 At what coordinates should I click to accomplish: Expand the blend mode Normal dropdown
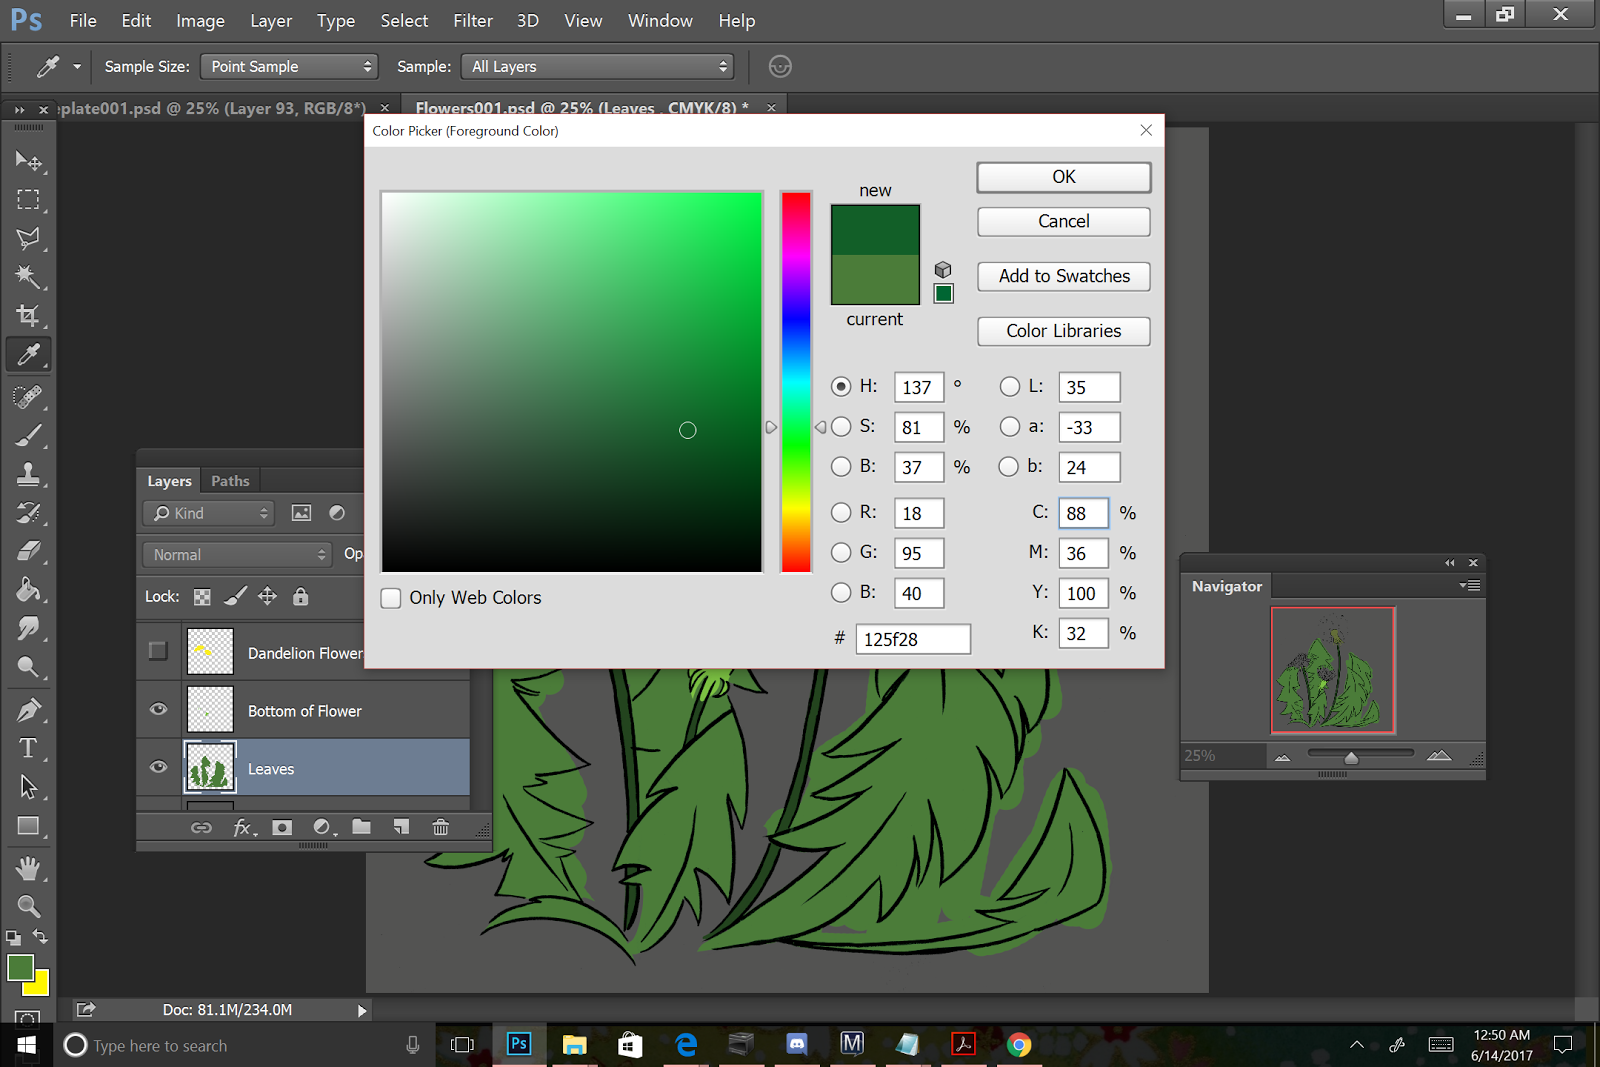(237, 554)
